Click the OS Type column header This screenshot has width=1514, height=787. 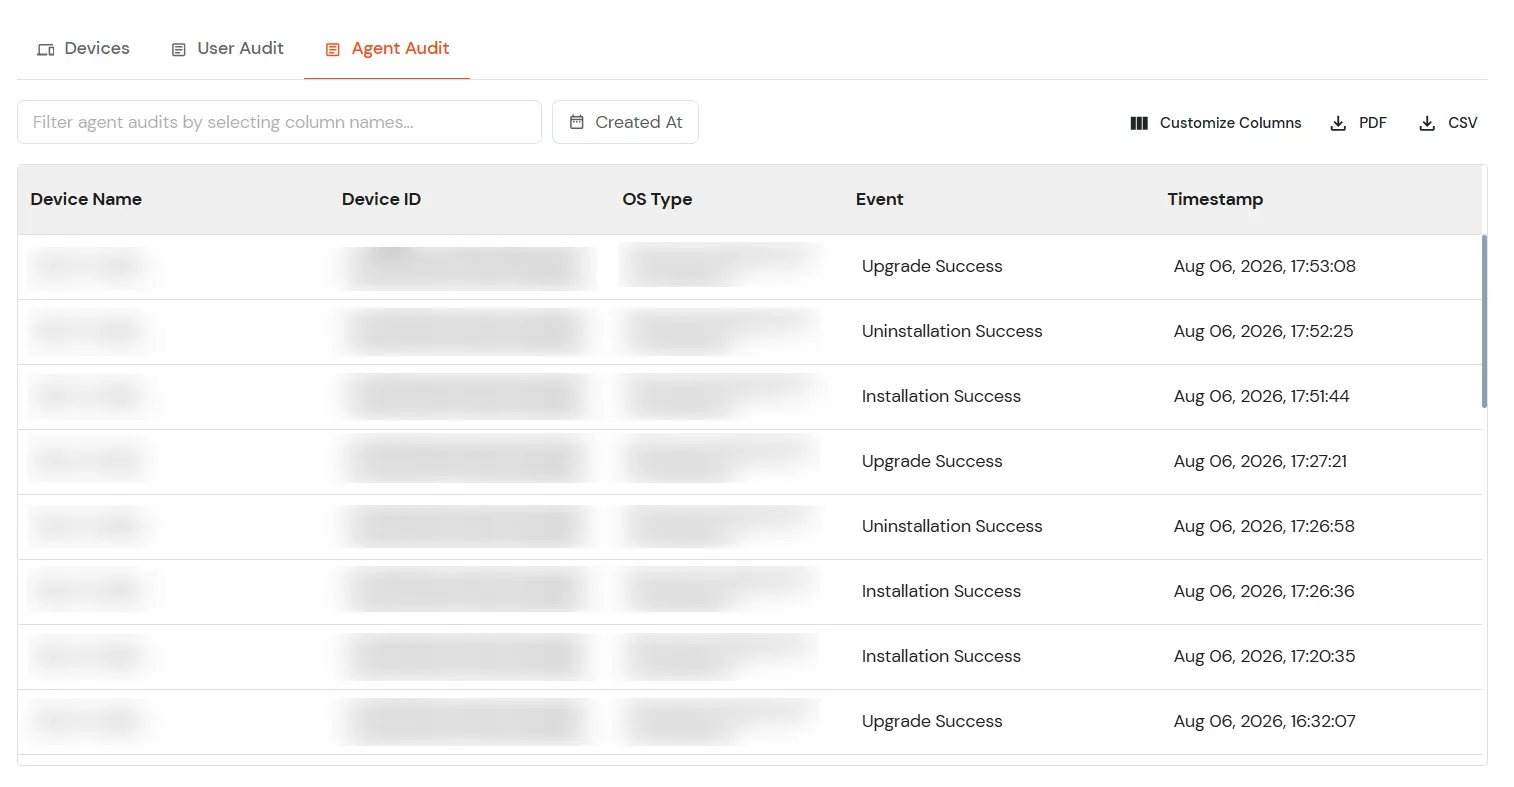657,199
